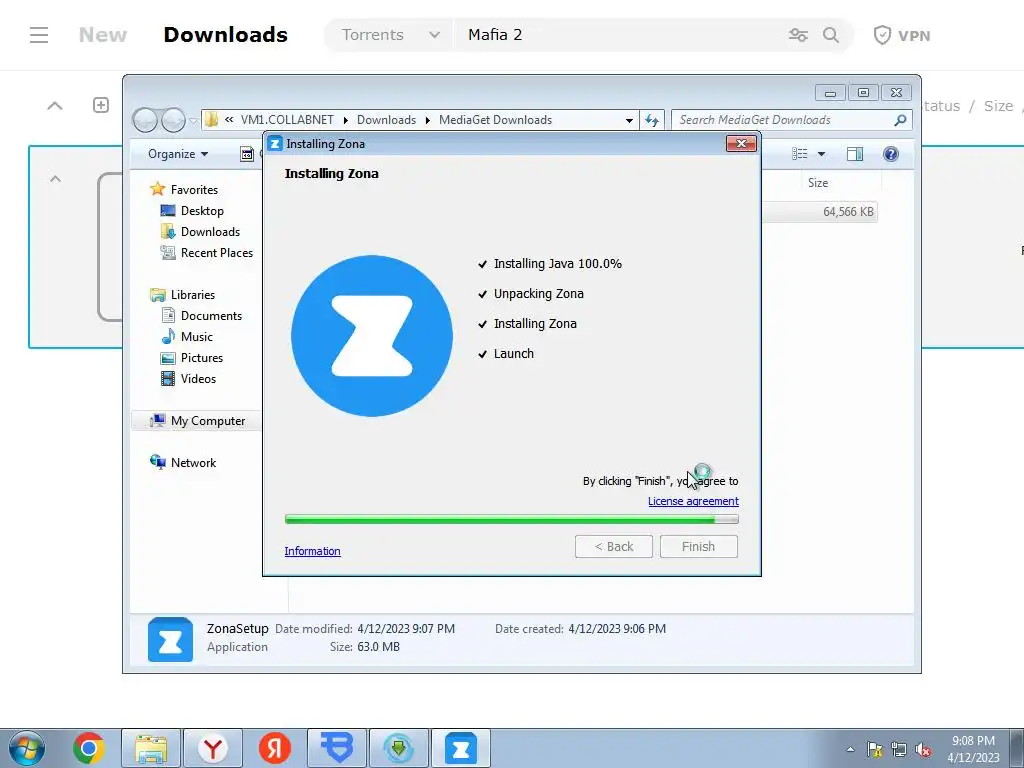This screenshot has width=1024, height=768.
Task: Click the volume muted tray icon
Action: tap(923, 749)
